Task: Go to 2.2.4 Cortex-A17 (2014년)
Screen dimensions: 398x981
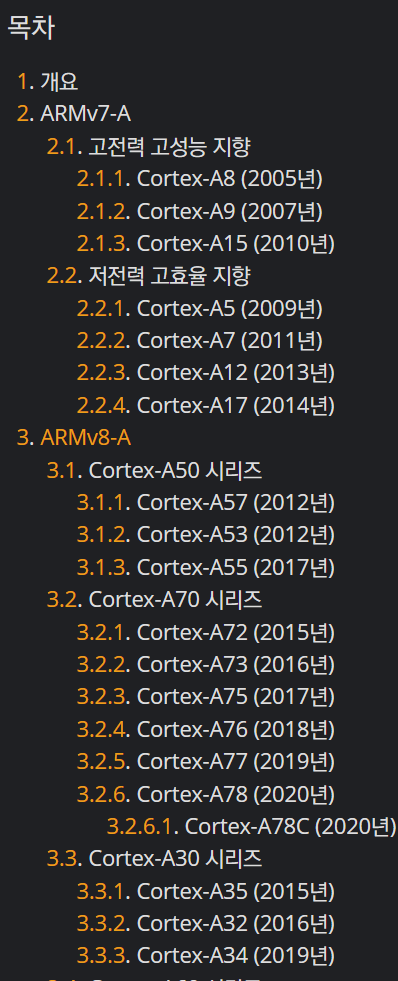Action: click(x=206, y=406)
